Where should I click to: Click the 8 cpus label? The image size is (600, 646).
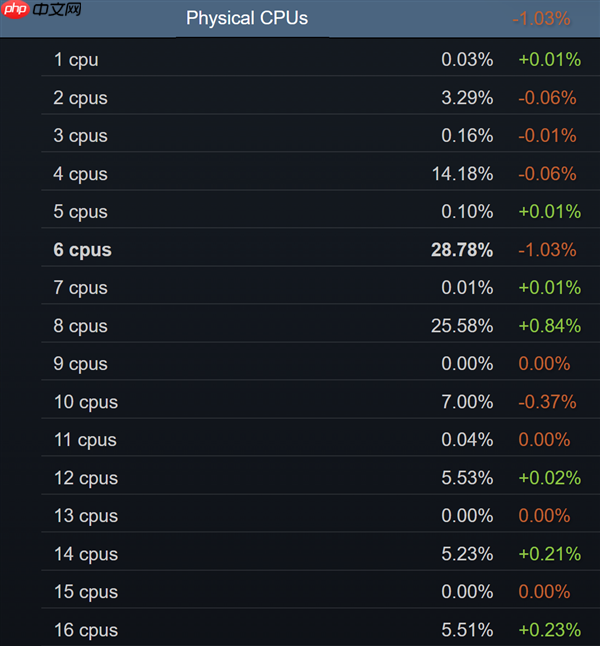point(80,326)
